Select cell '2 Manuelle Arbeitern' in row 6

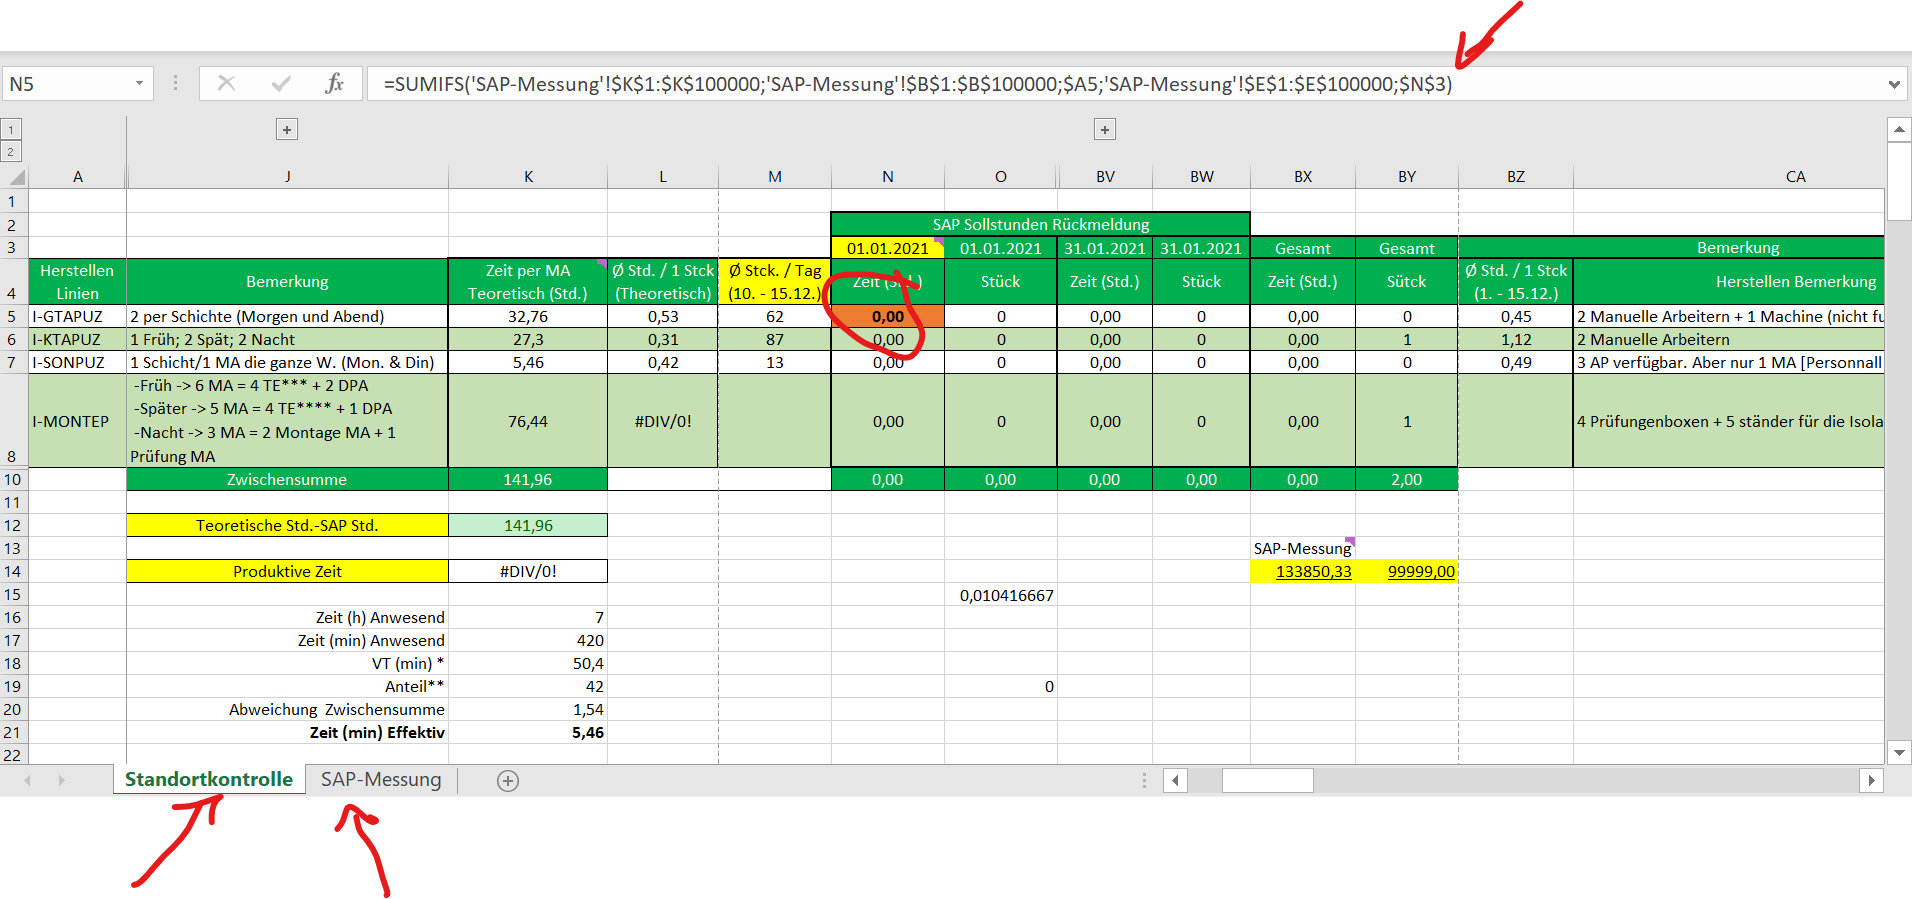coord(1728,339)
